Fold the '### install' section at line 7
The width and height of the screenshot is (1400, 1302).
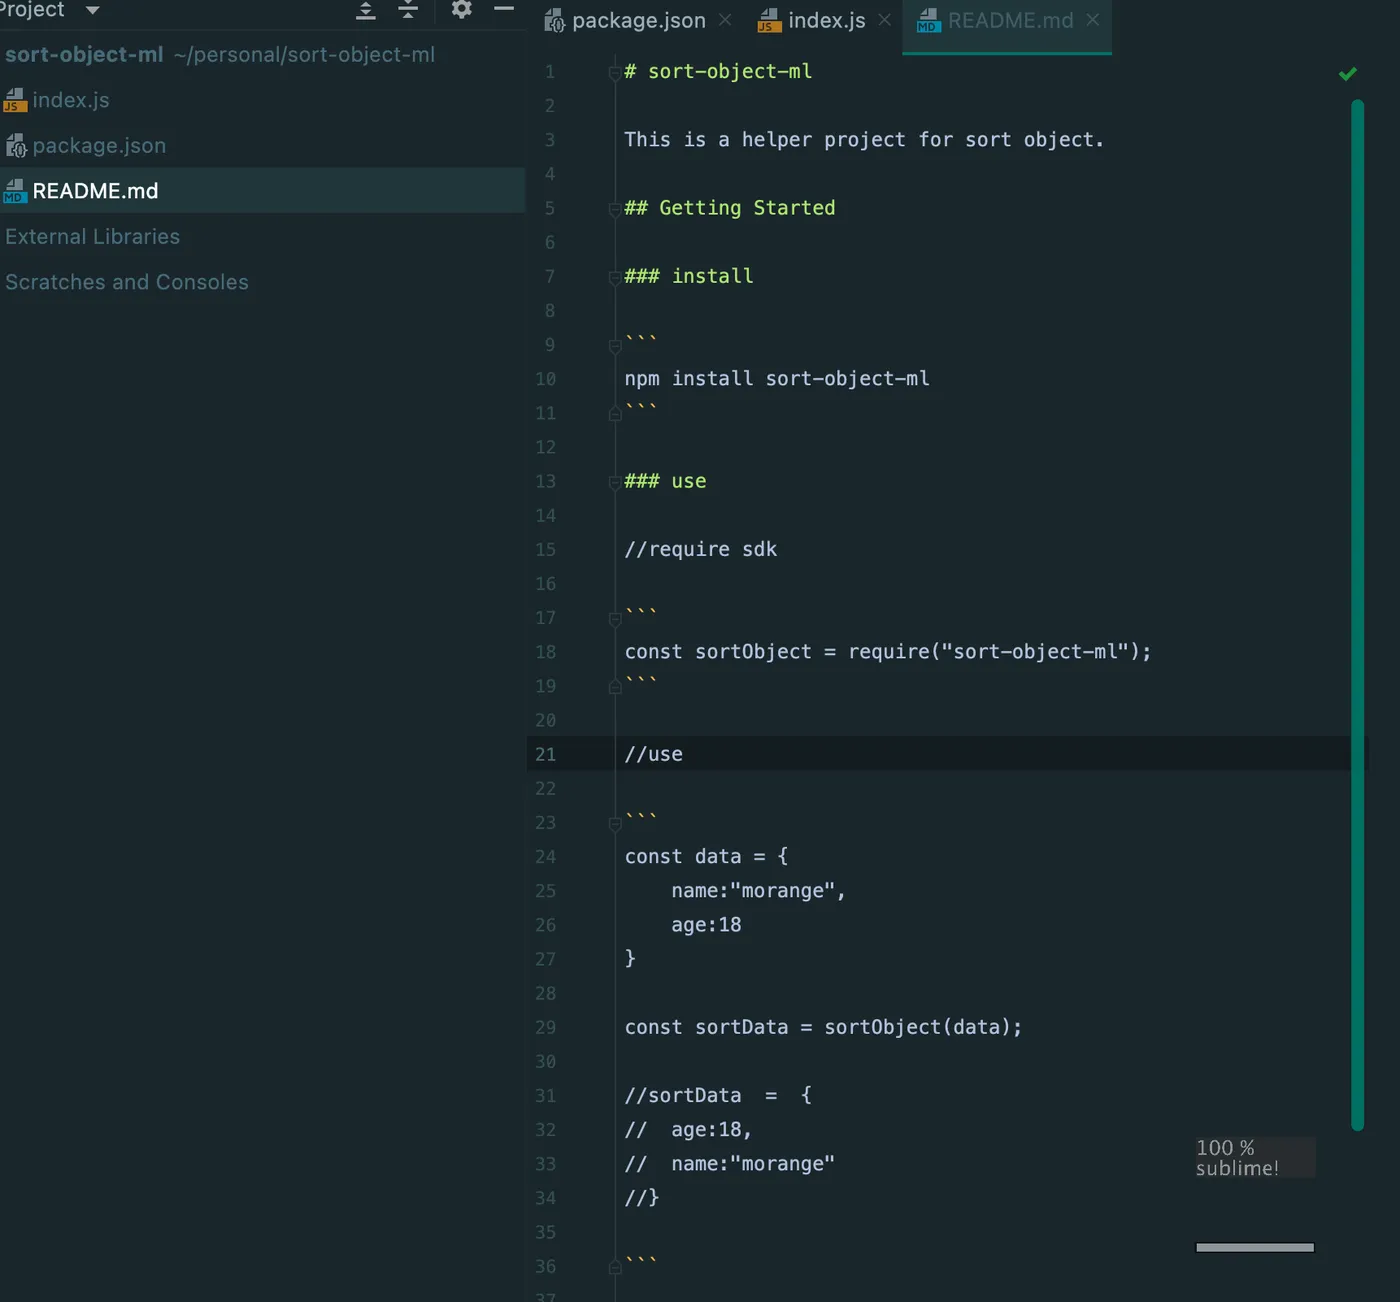(614, 277)
